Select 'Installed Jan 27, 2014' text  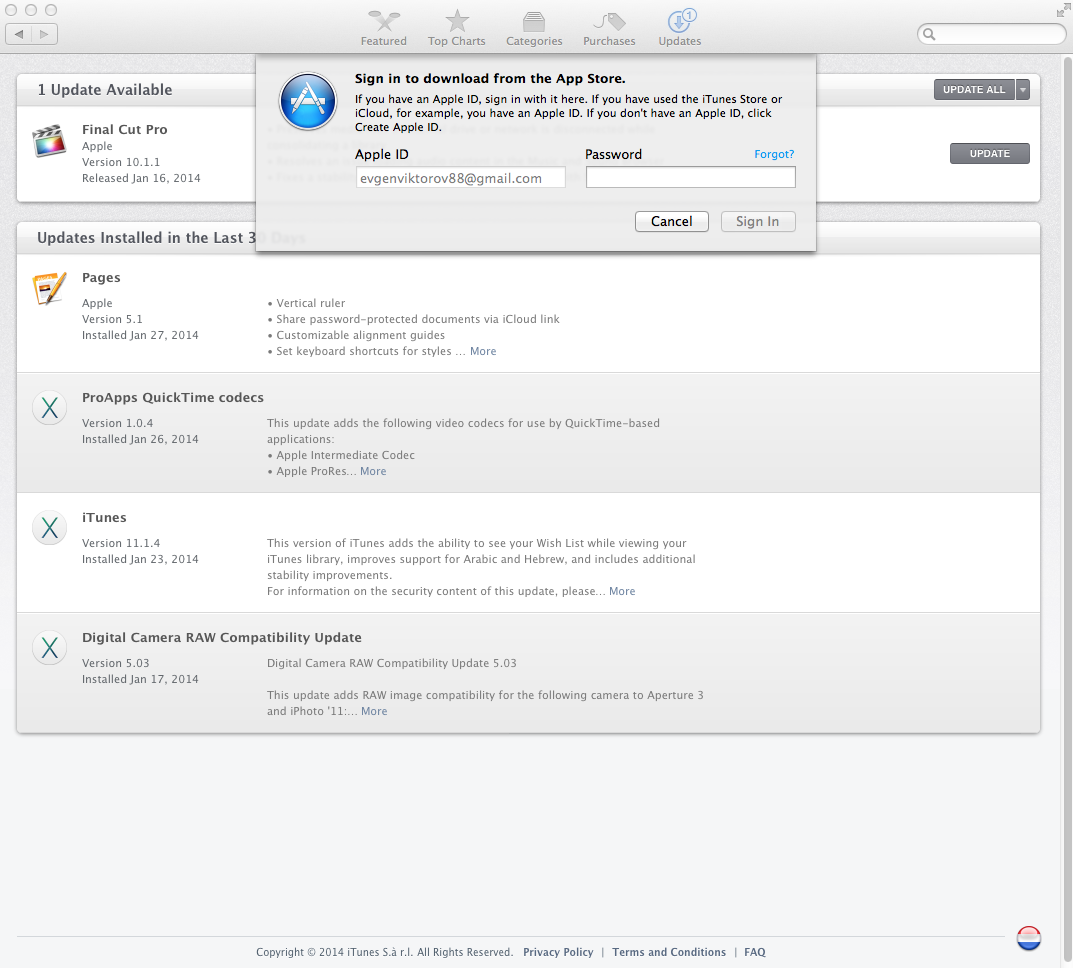140,335
